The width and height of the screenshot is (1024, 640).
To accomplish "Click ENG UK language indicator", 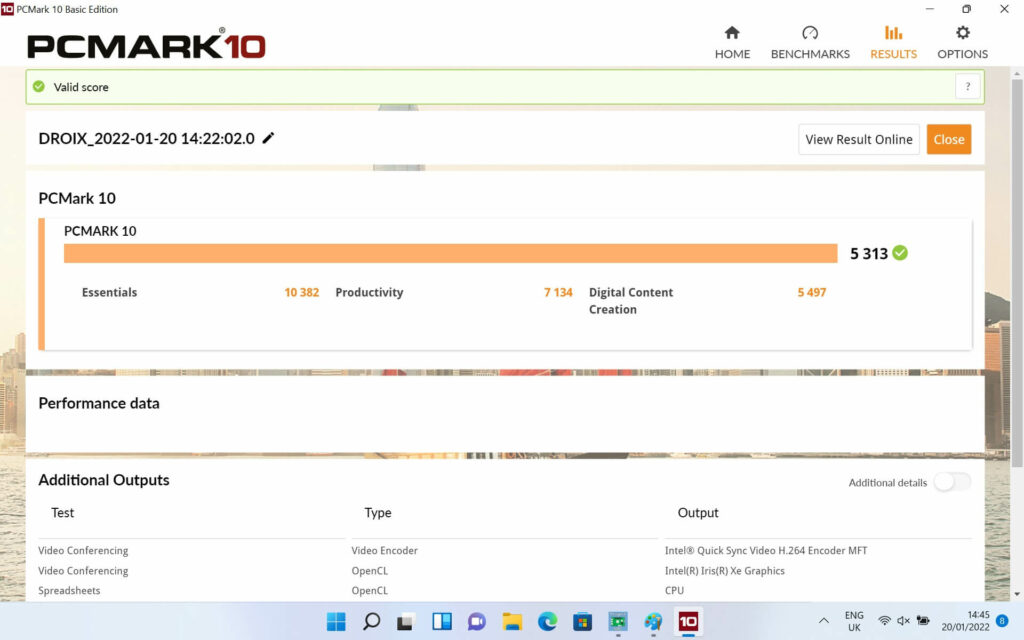I will point(854,621).
